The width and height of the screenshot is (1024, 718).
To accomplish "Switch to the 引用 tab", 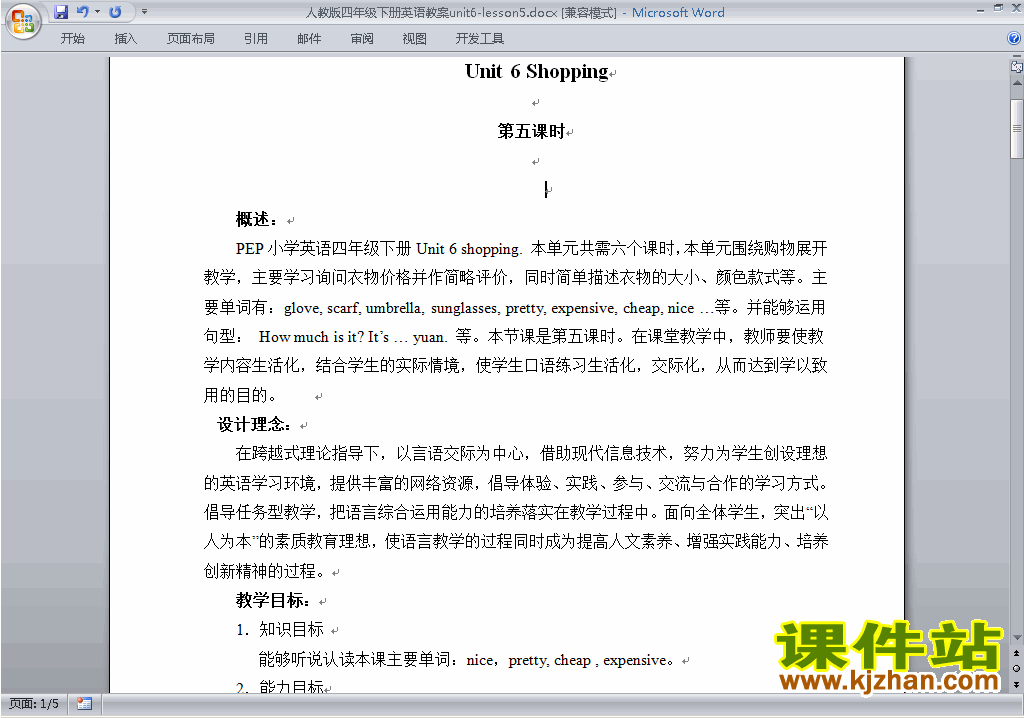I will pos(256,39).
